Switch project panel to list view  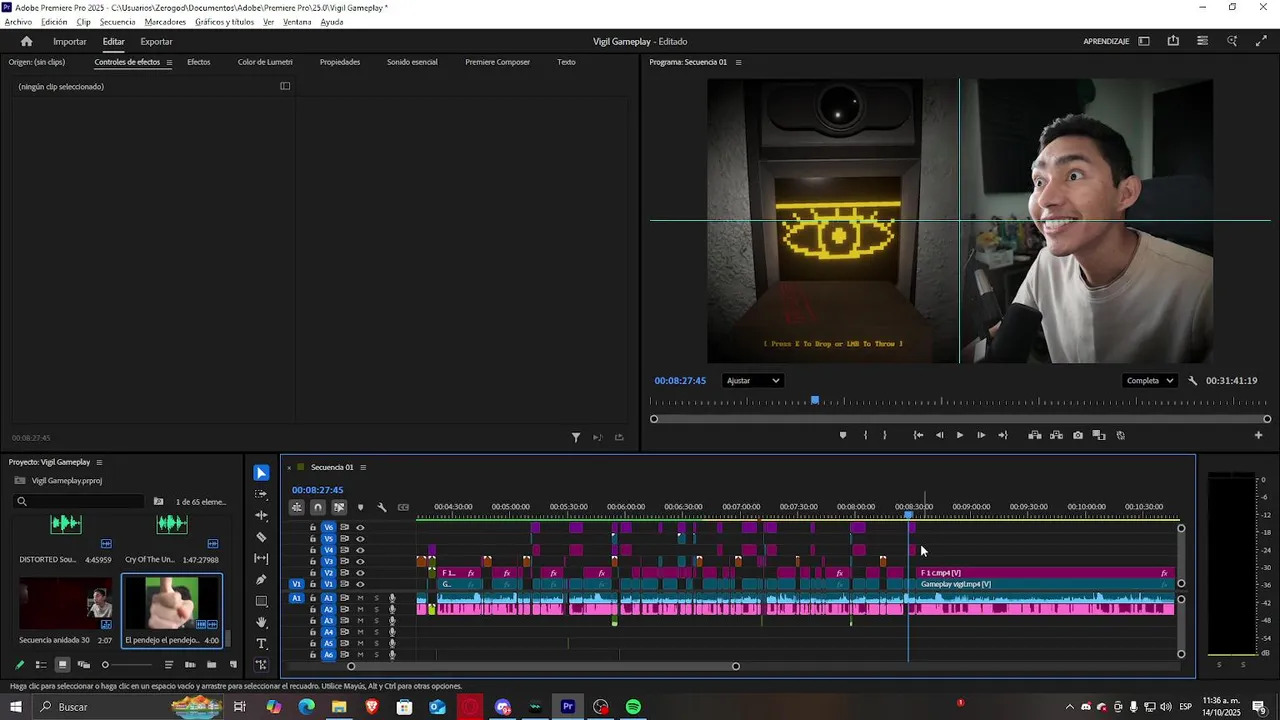(x=41, y=665)
